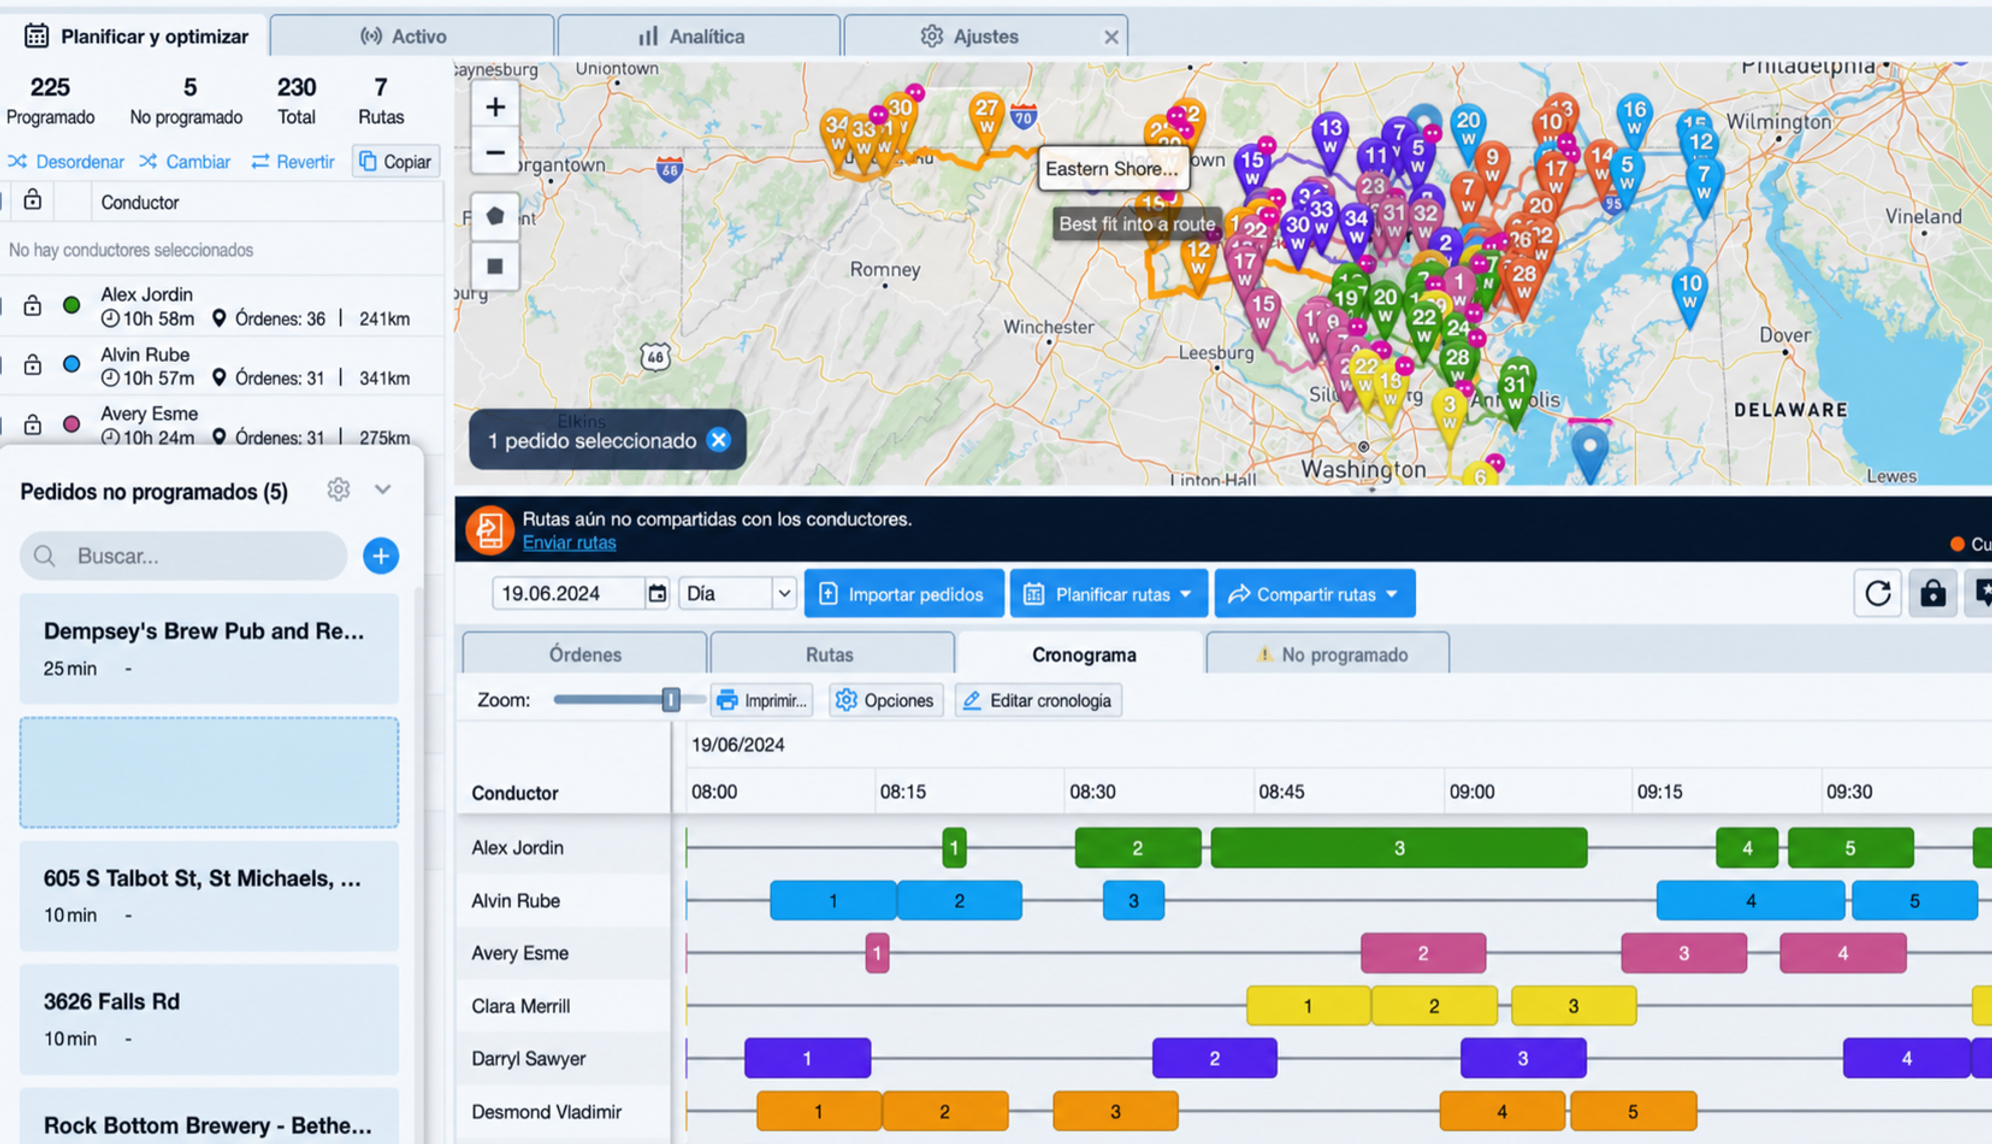Click Desmond Vladimir's stop 5 timeline block
This screenshot has width=1992, height=1144.
point(1633,1111)
